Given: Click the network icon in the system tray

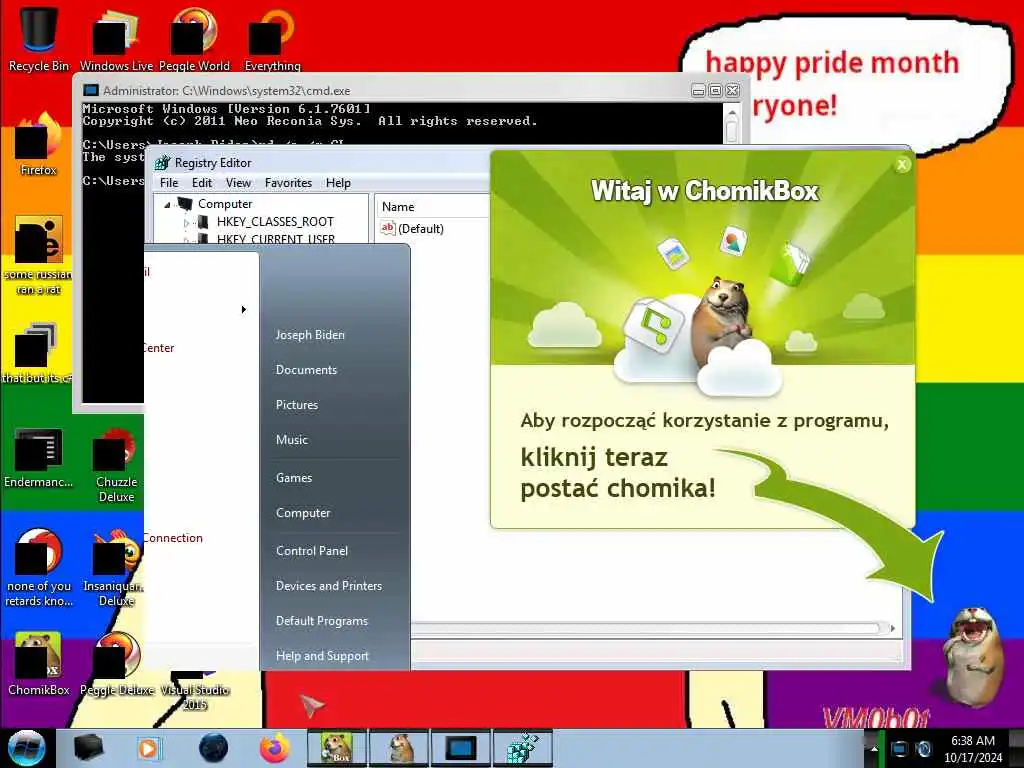Looking at the screenshot, I should pyautogui.click(x=899, y=749).
